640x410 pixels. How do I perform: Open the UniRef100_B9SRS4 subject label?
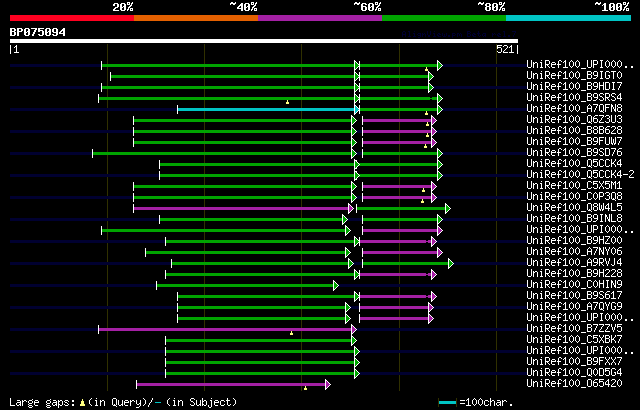(x=574, y=98)
